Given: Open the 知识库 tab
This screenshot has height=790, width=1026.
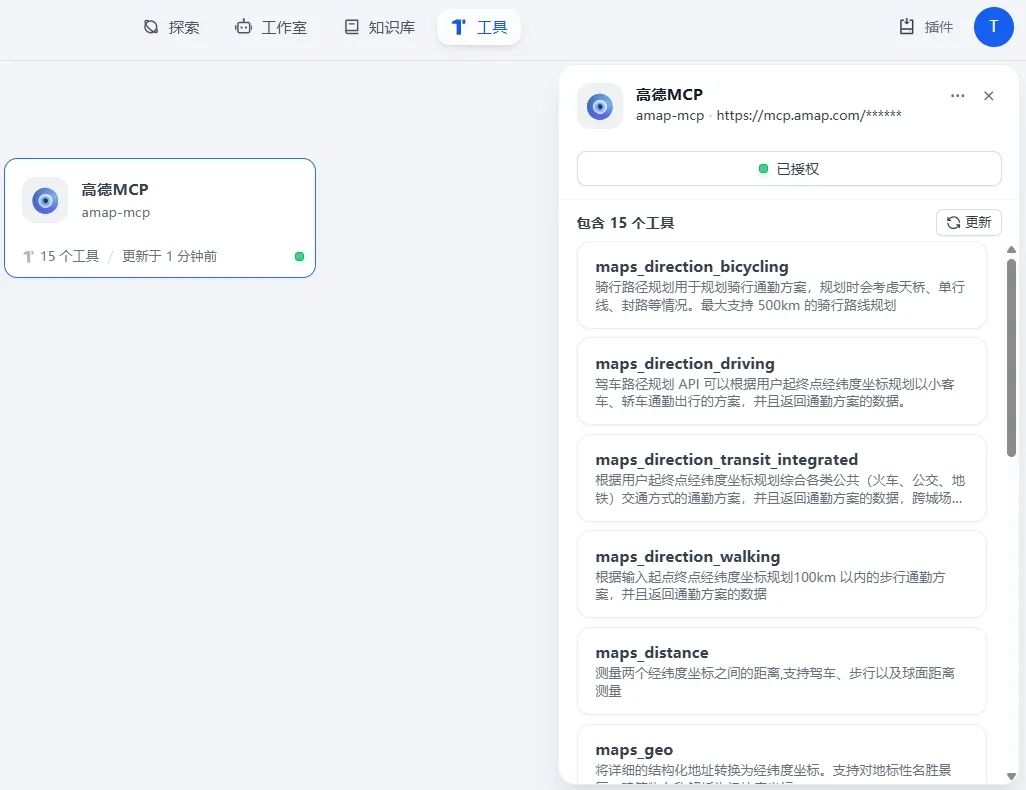Looking at the screenshot, I should pyautogui.click(x=380, y=27).
